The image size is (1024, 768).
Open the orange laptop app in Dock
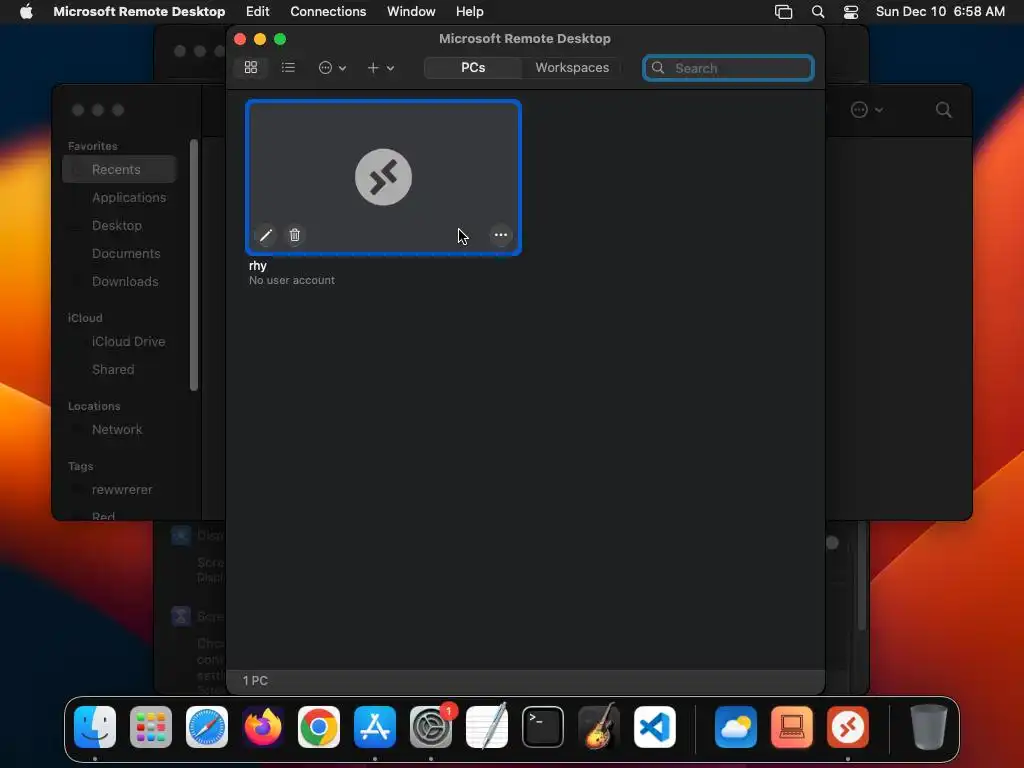pyautogui.click(x=792, y=727)
